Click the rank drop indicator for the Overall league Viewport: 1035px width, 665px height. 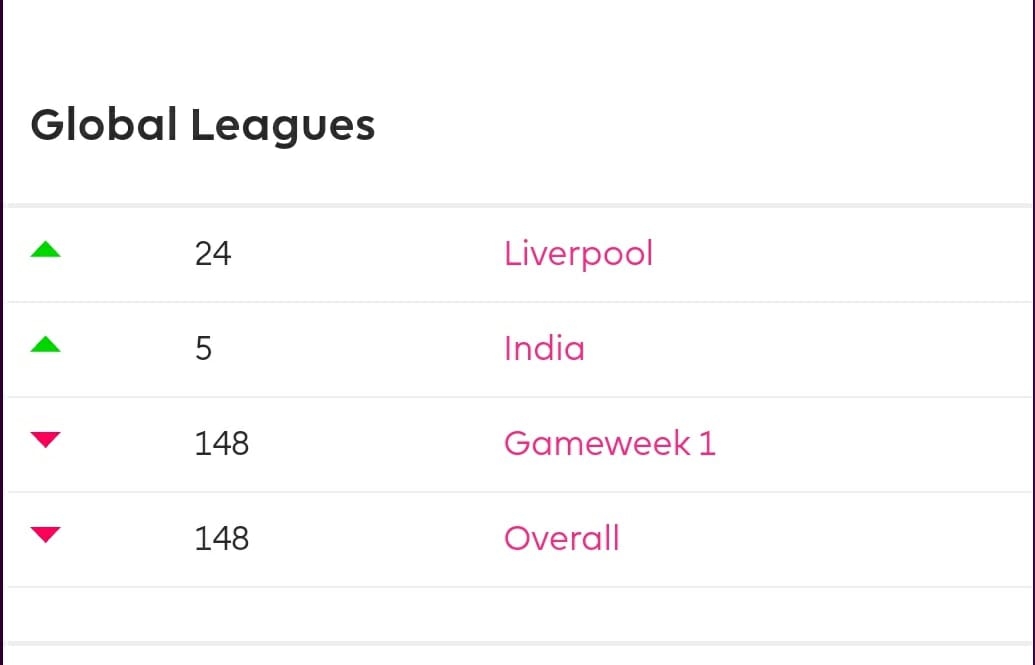pos(44,537)
